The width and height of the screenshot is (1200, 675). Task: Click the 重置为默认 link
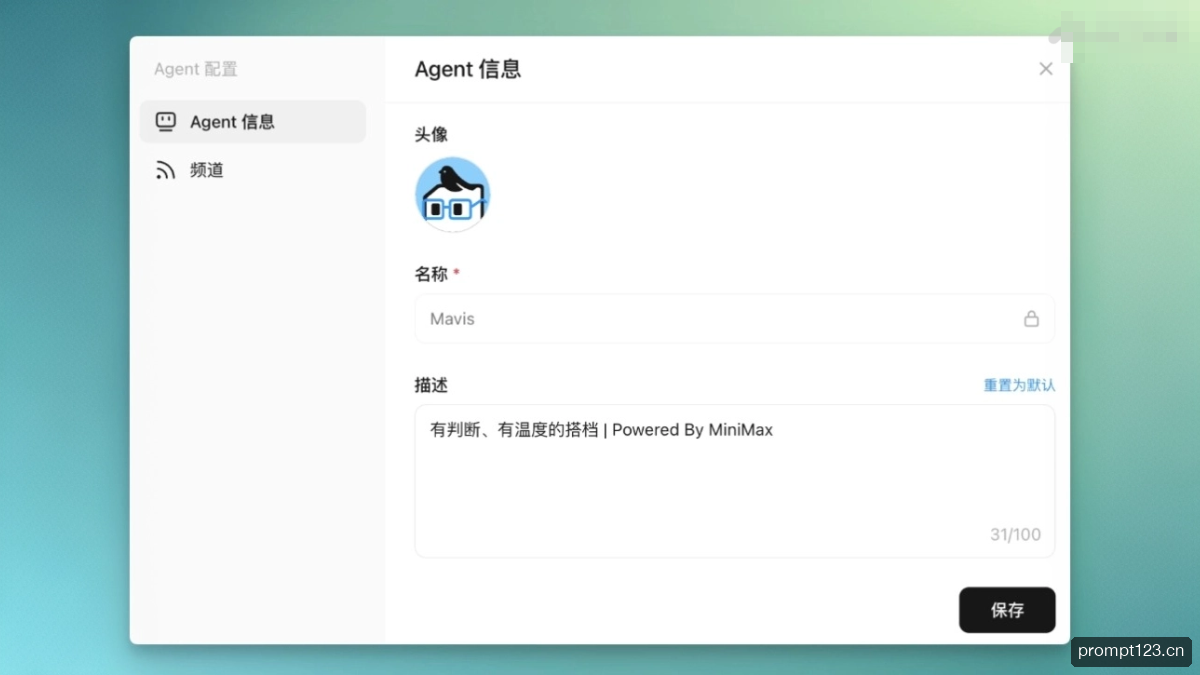pos(1019,385)
